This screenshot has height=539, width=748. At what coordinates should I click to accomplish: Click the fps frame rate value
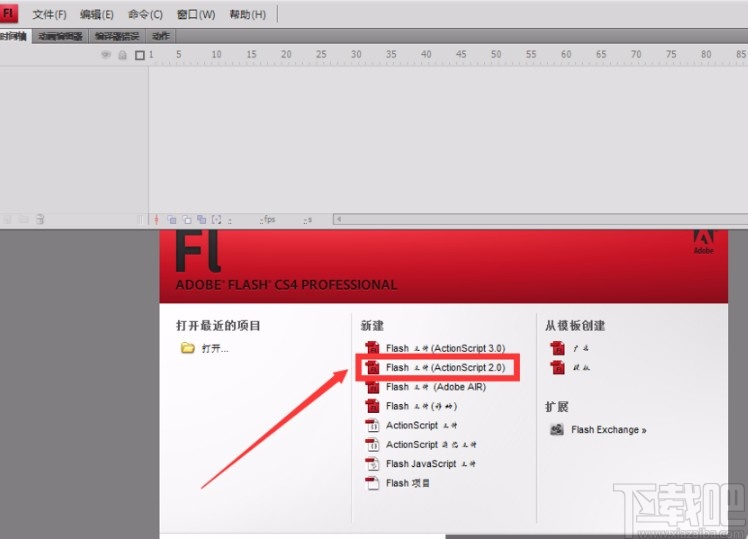[x=268, y=219]
